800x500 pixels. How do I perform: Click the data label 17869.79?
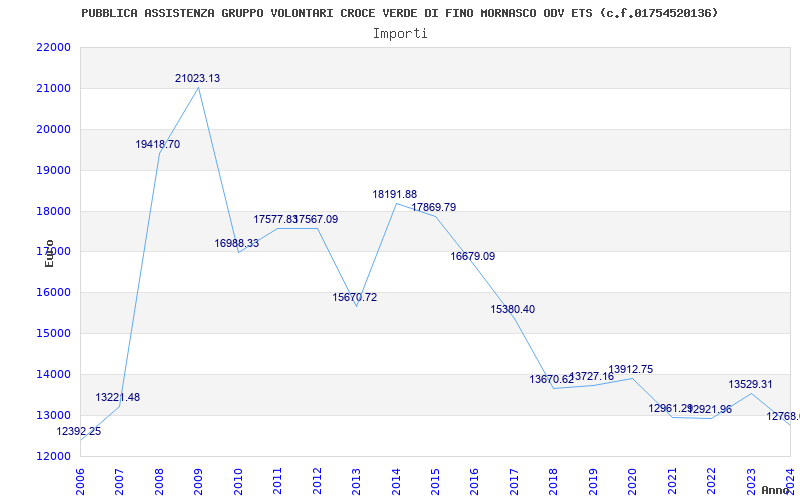(434, 207)
